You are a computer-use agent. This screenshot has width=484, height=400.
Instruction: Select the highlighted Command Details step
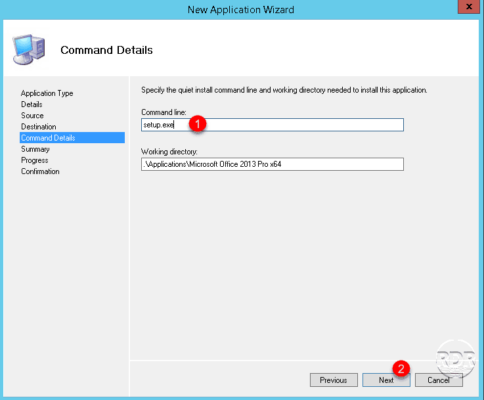72,138
